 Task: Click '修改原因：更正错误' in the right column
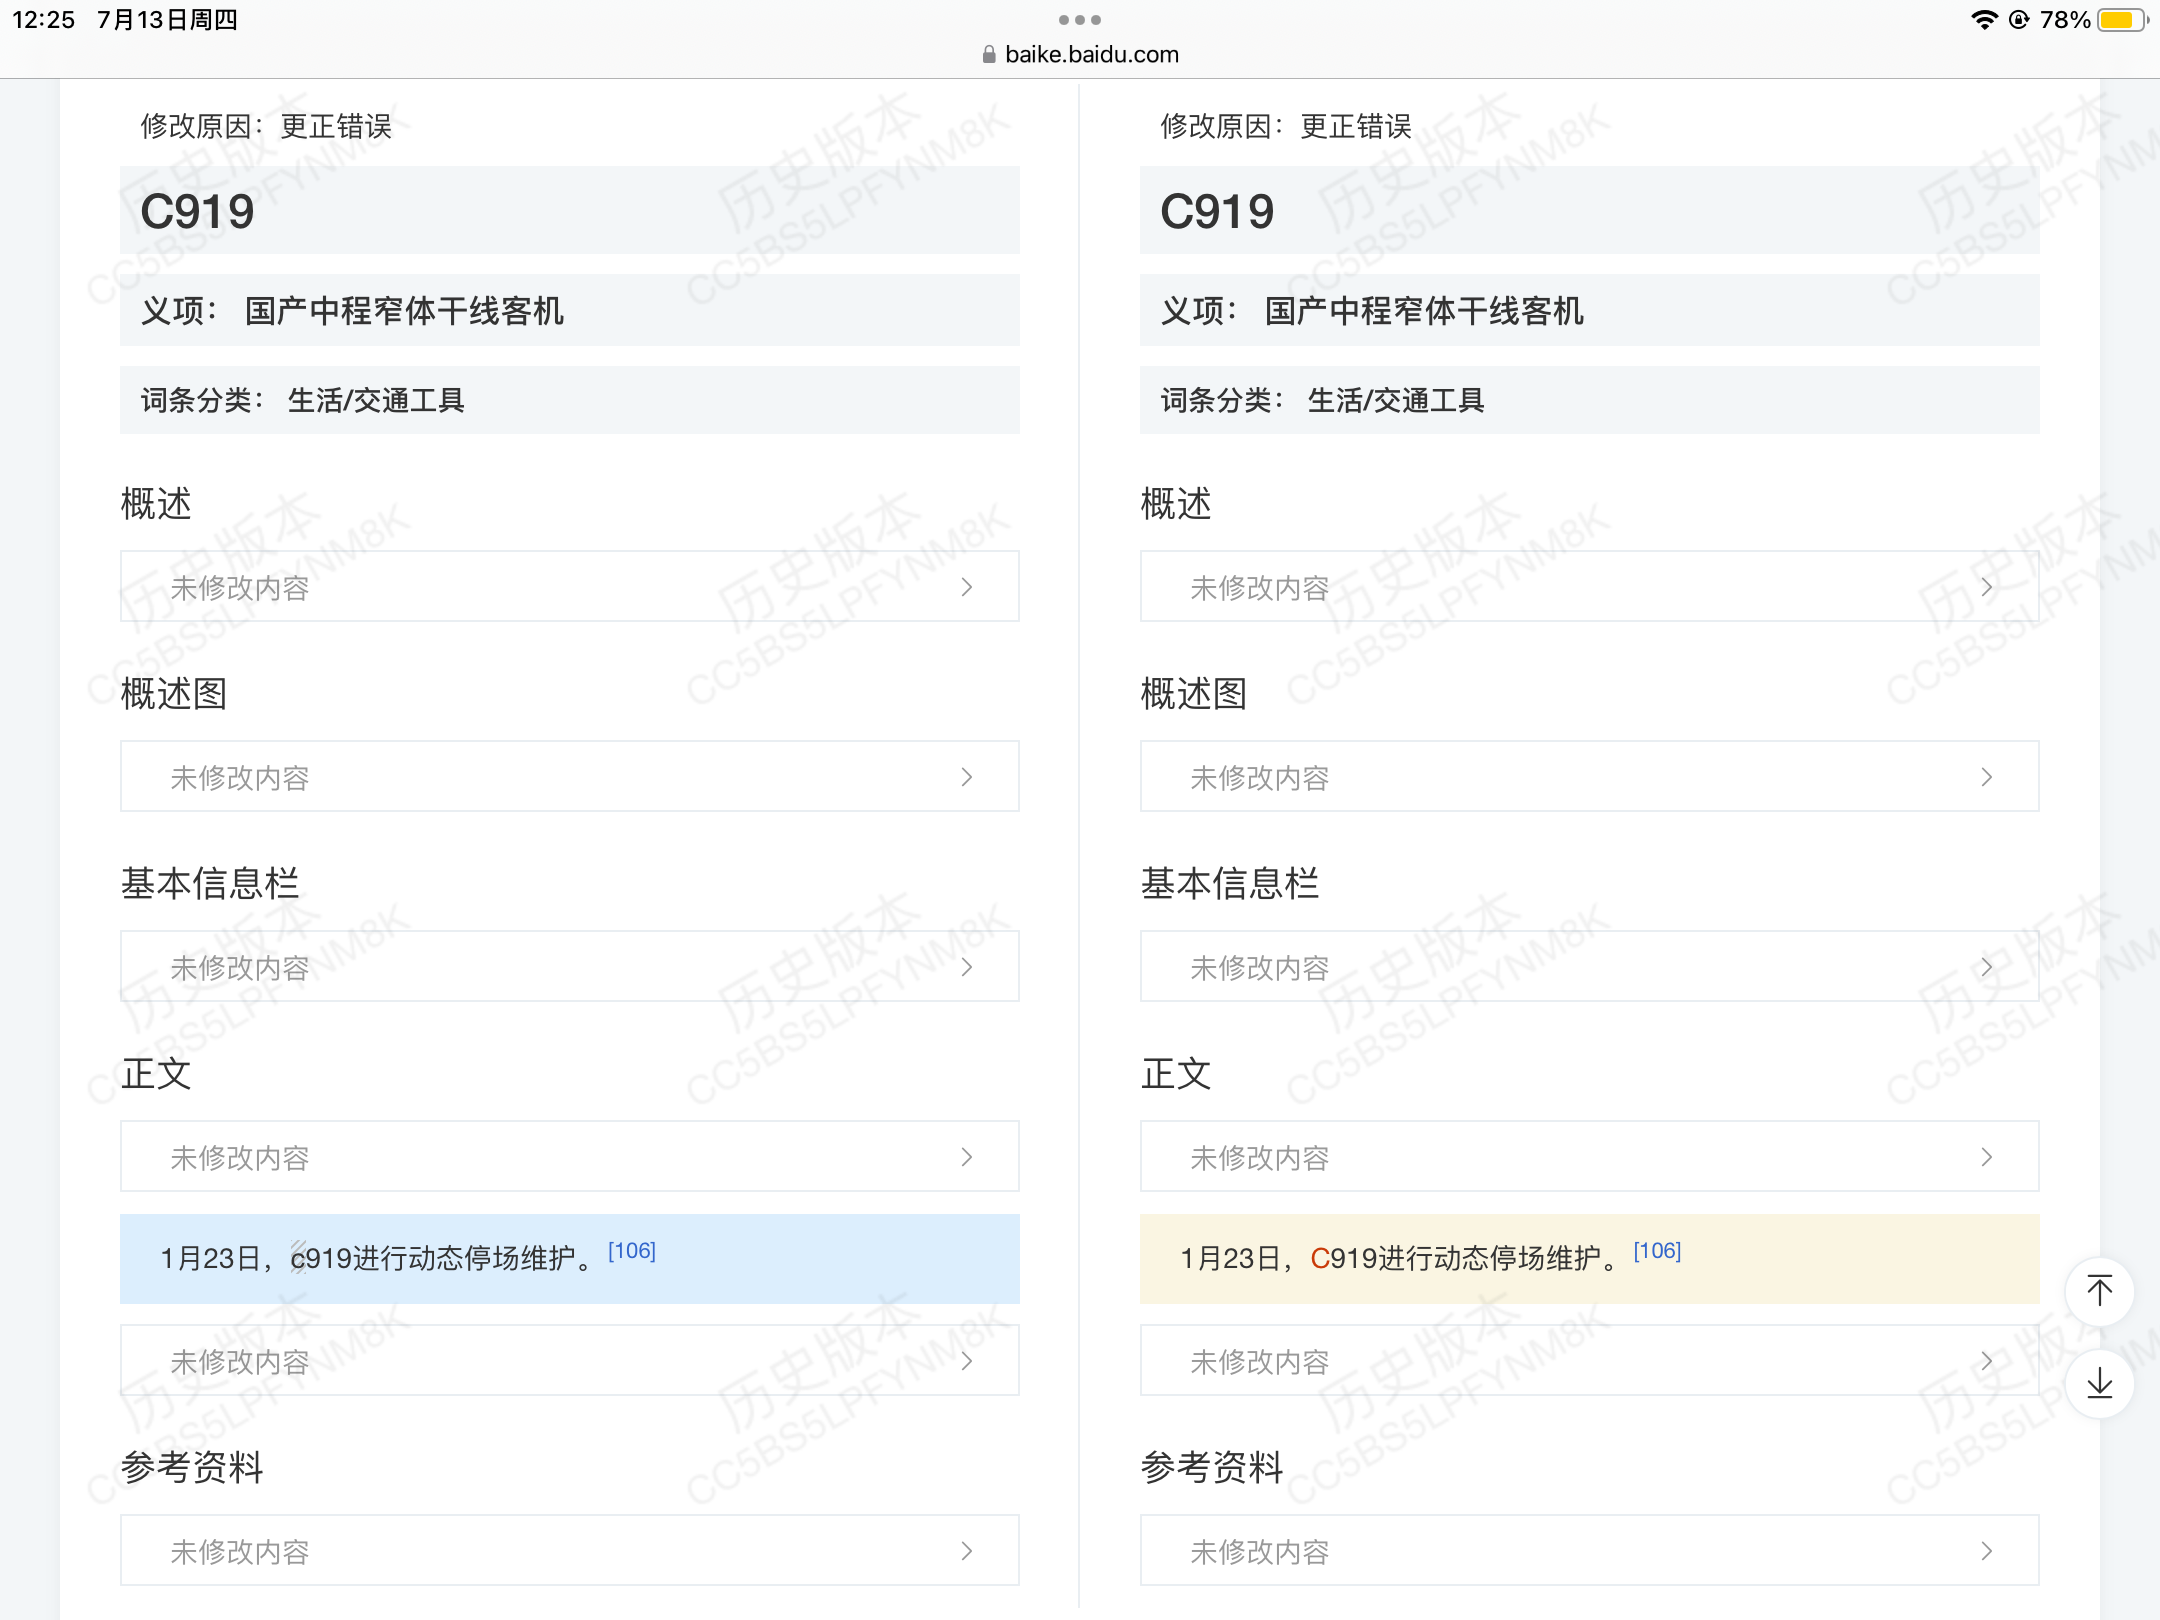coord(1286,127)
